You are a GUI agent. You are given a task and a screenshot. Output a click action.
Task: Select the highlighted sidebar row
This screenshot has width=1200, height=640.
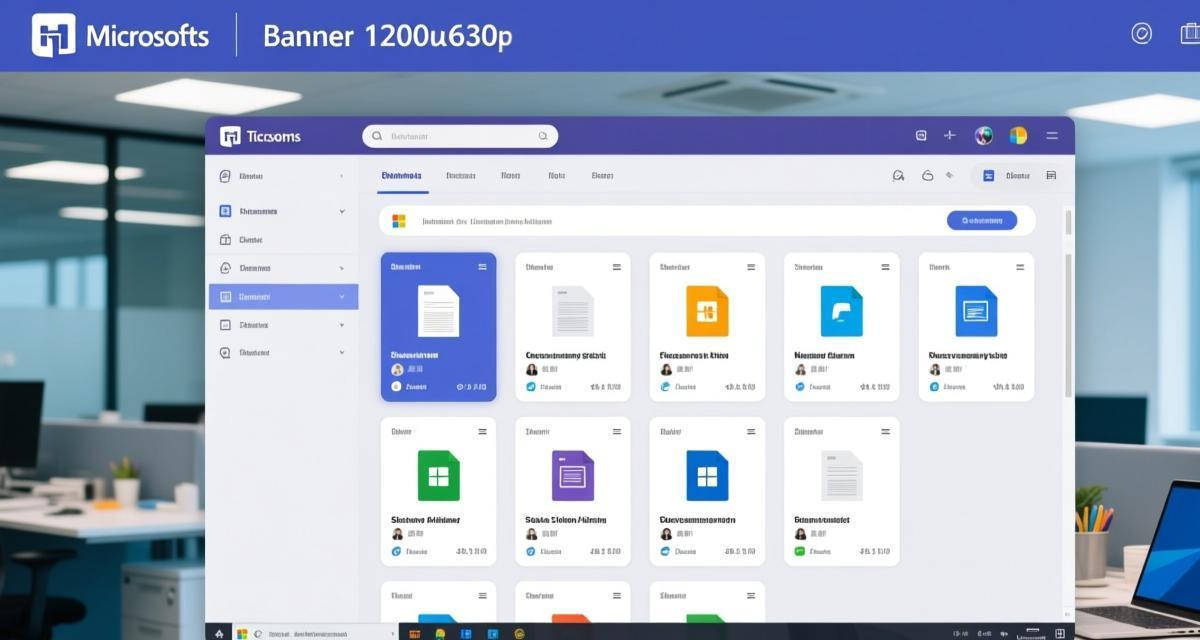[283, 297]
